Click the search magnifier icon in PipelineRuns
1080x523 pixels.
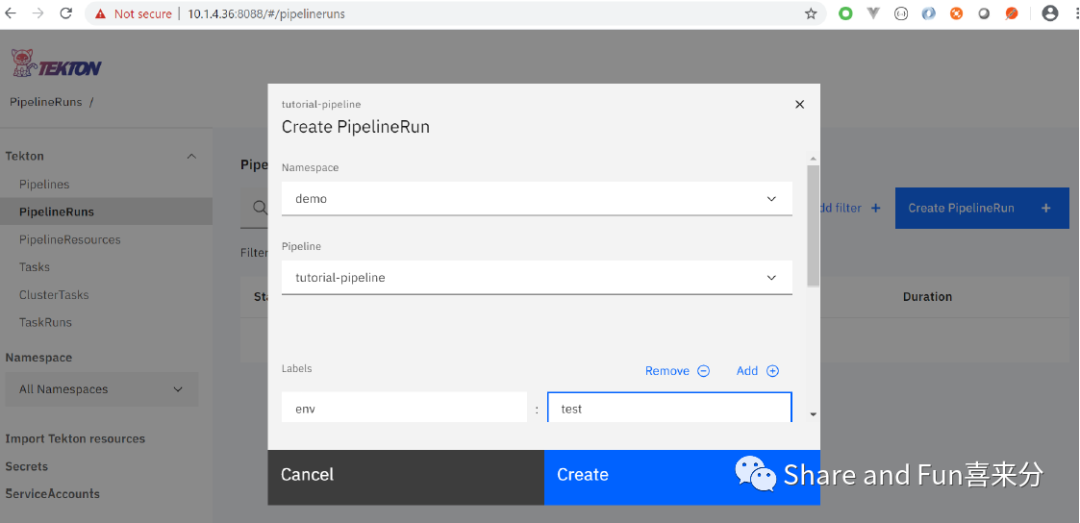(260, 208)
